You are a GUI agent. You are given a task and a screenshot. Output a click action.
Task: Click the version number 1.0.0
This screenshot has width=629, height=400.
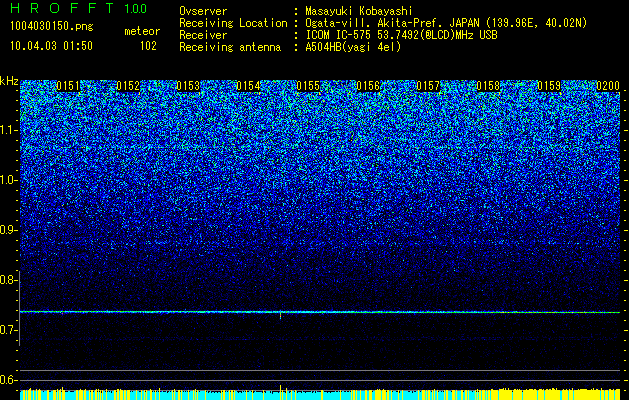pyautogui.click(x=135, y=8)
